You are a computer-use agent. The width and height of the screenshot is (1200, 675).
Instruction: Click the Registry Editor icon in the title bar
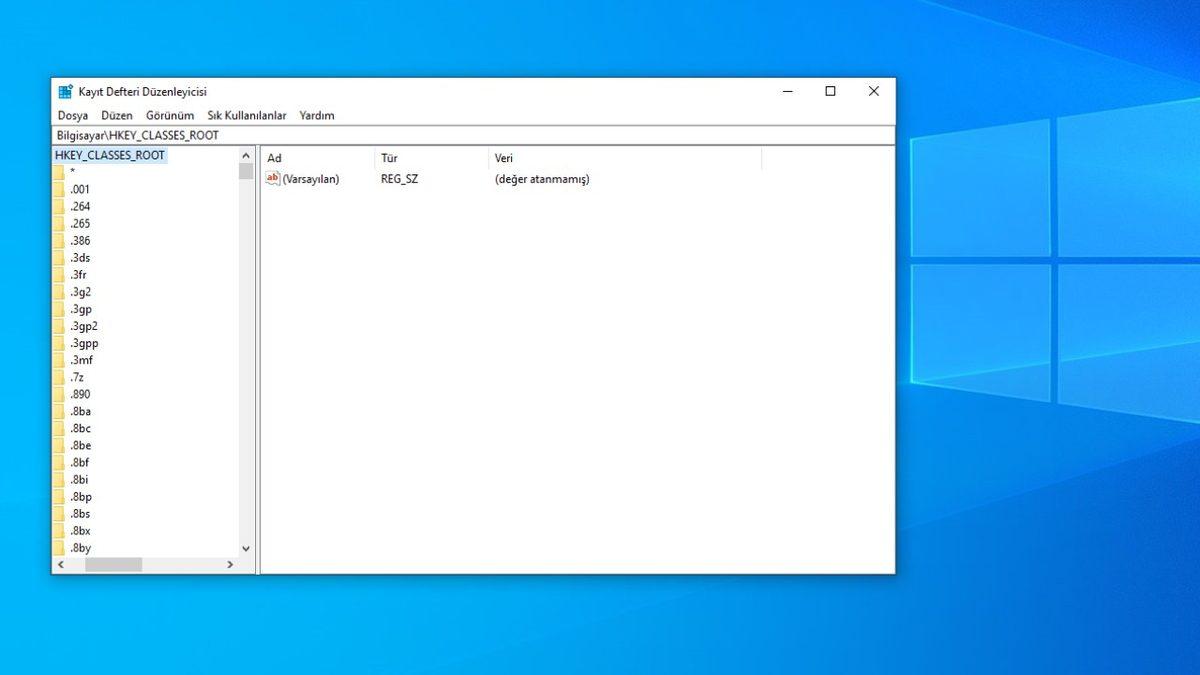coord(66,91)
